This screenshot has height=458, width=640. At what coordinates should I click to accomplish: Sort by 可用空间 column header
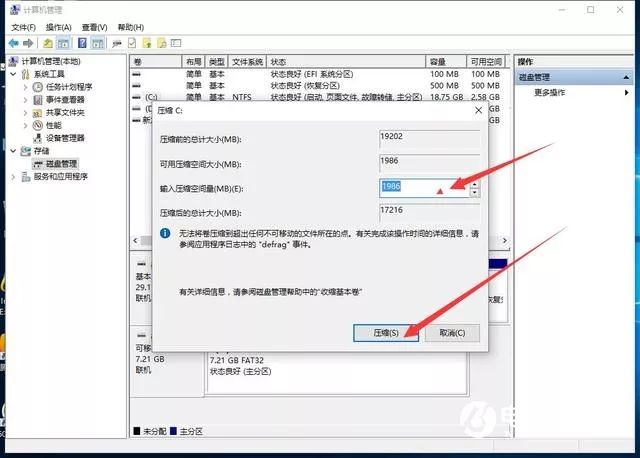[x=486, y=62]
